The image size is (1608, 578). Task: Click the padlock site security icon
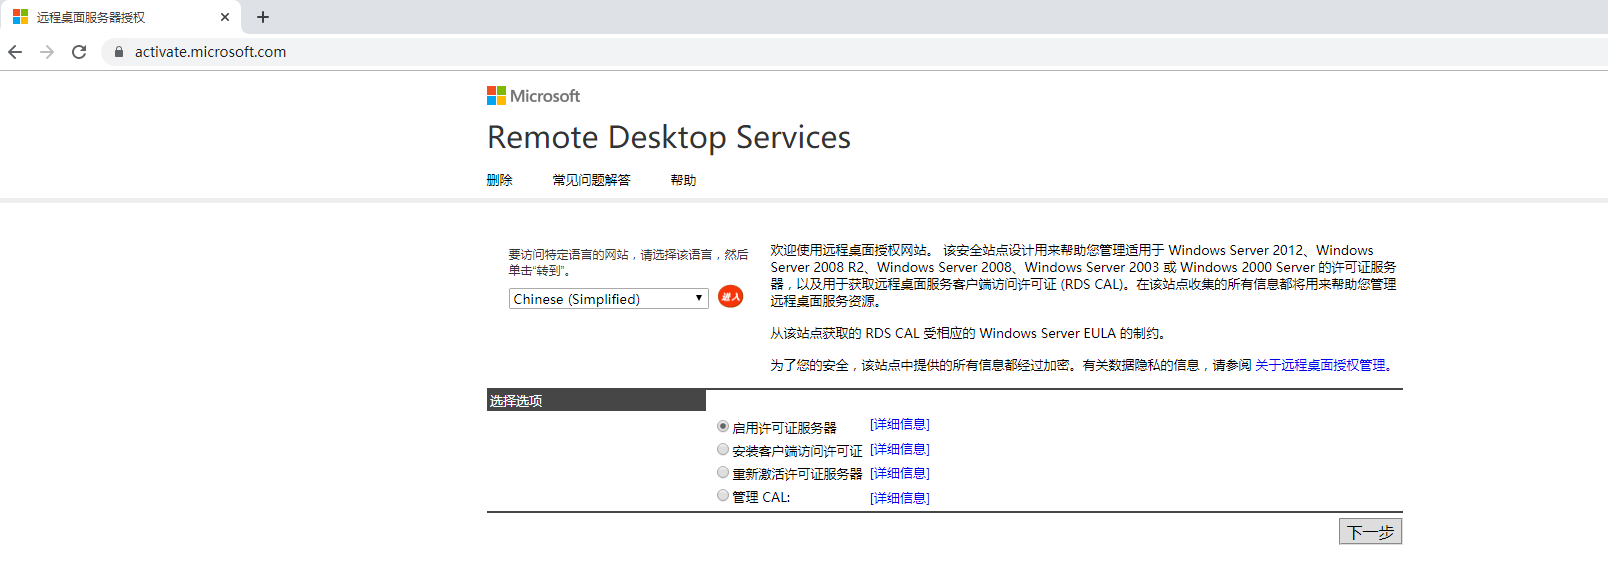(119, 52)
